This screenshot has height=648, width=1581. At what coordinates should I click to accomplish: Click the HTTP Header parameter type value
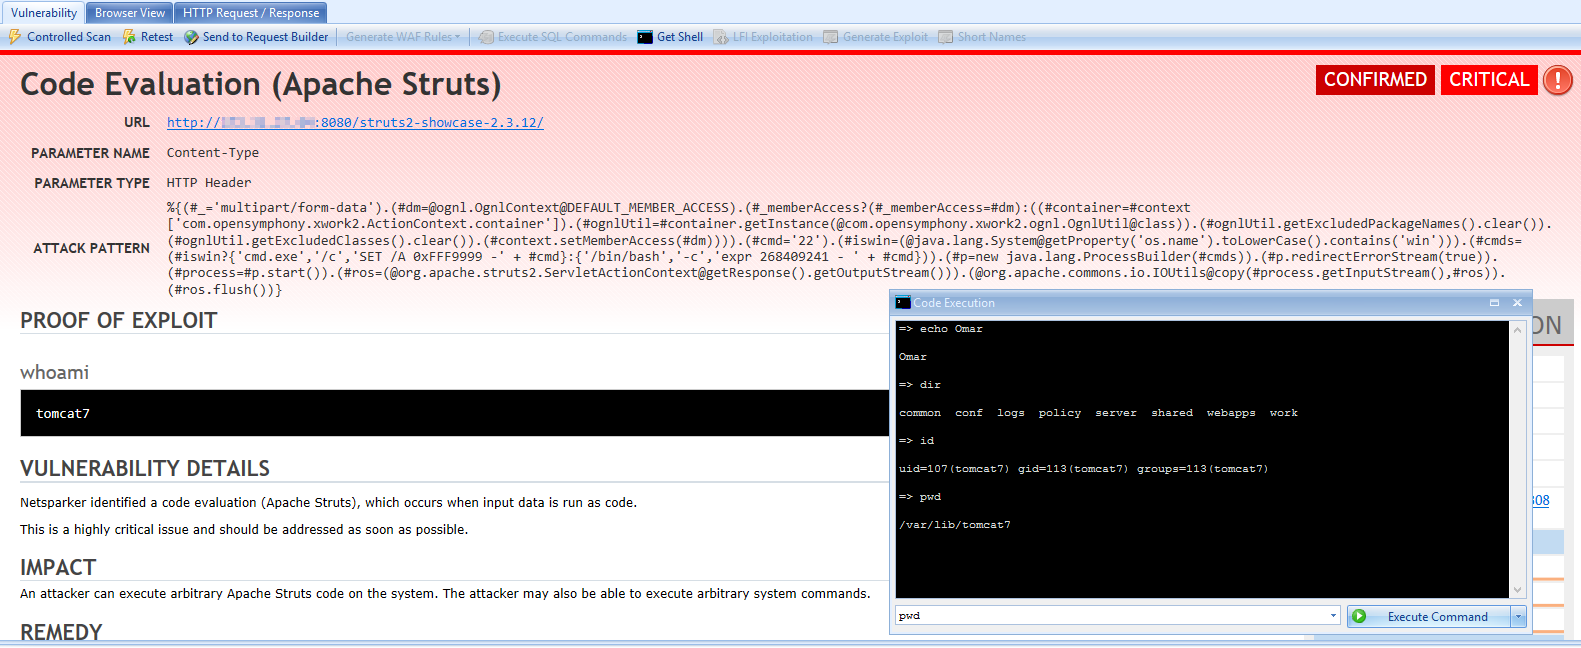coord(209,183)
